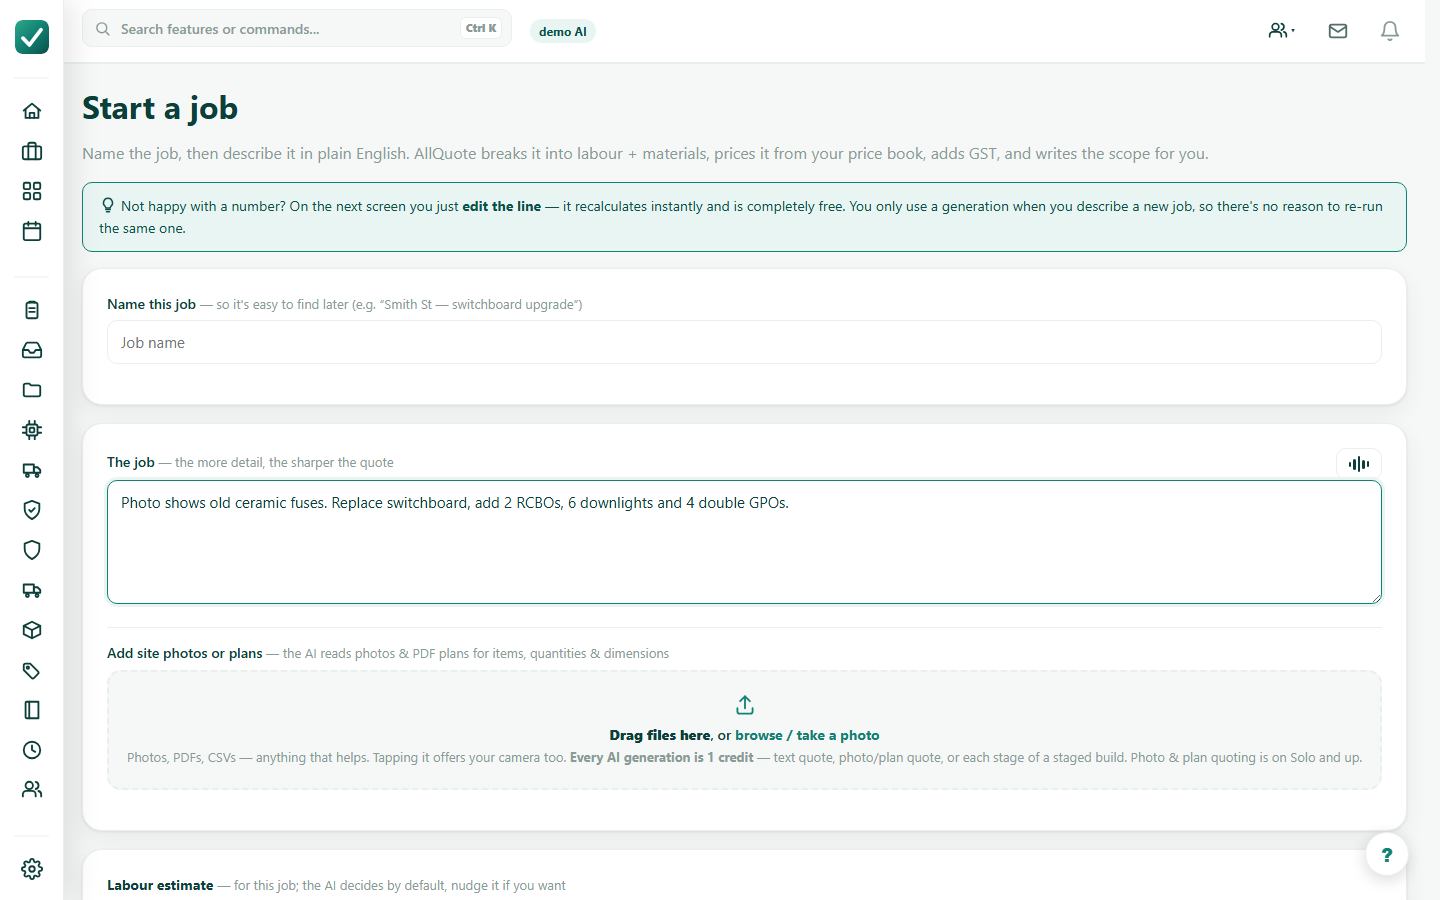Open the plain shield icon in sidebar

click(x=32, y=550)
